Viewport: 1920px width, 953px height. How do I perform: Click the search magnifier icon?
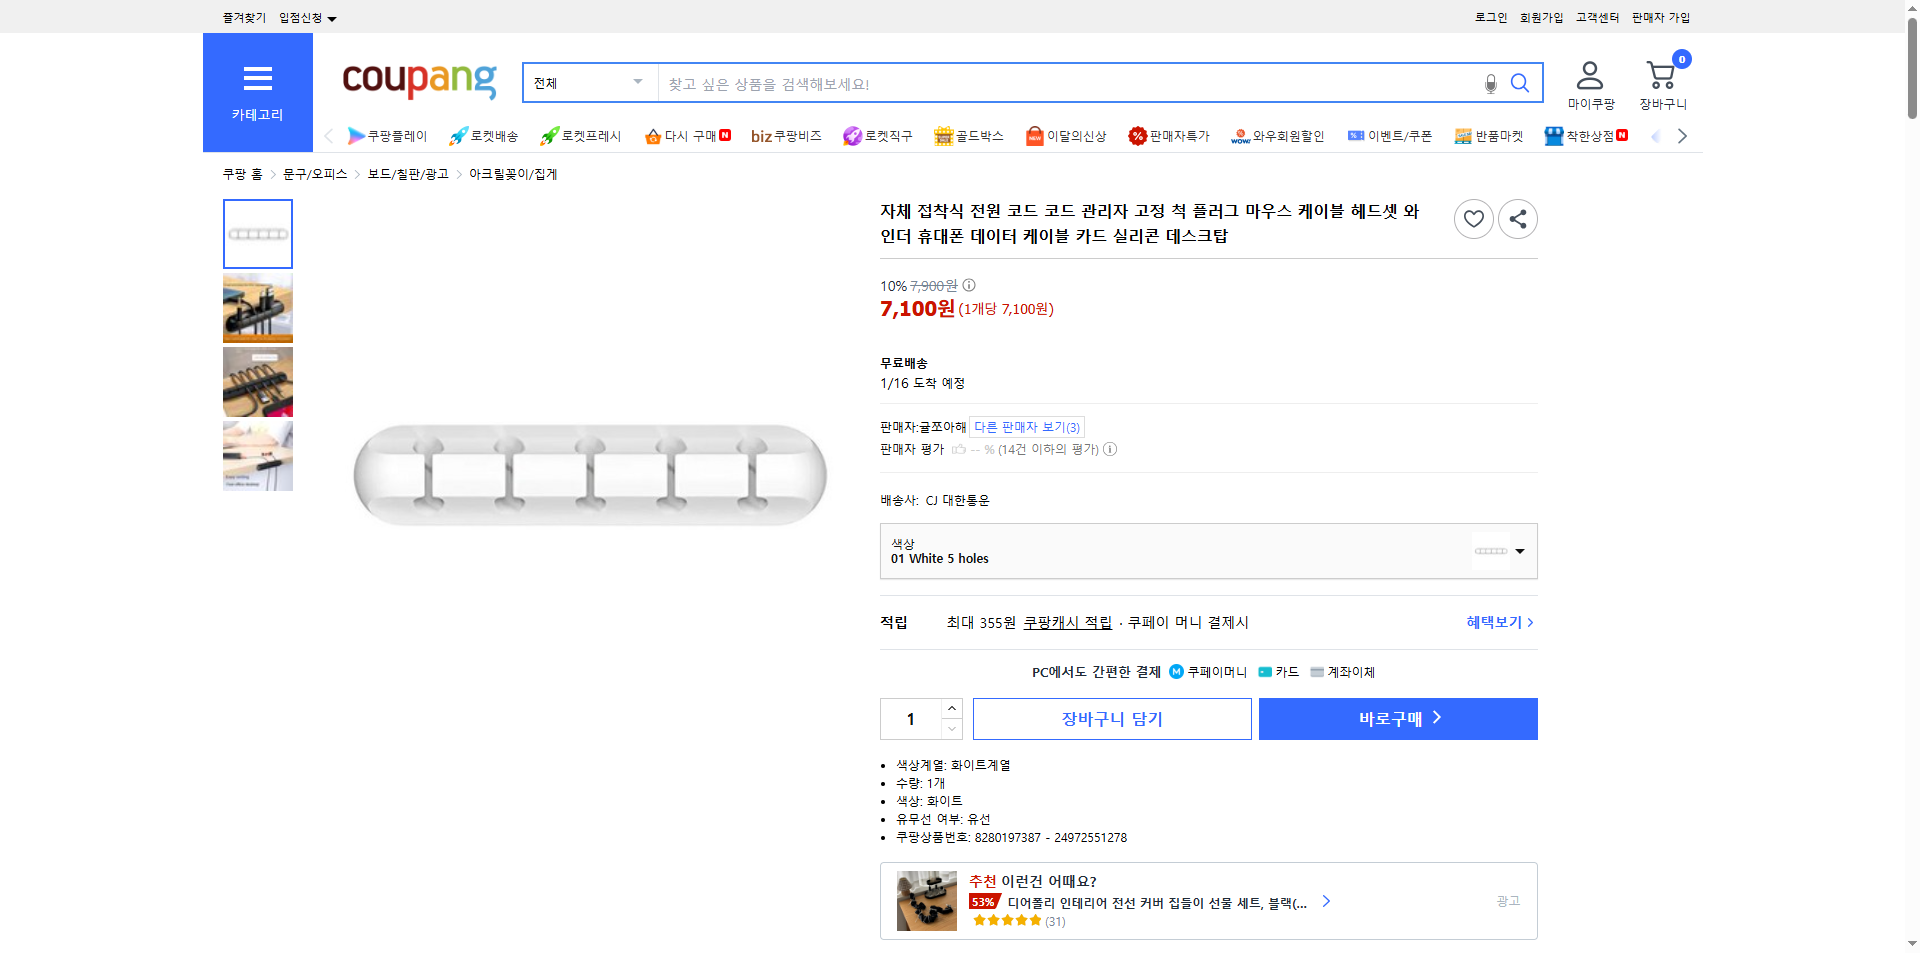tap(1519, 83)
